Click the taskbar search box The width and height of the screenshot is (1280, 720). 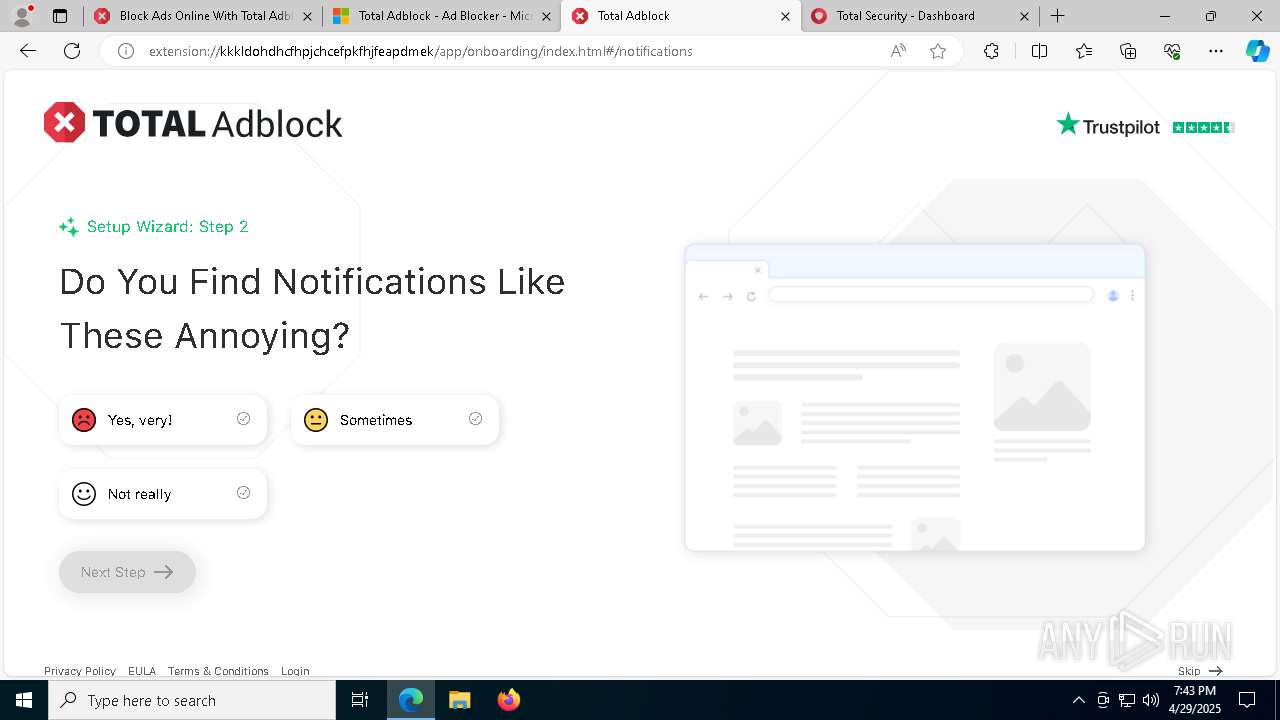[x=192, y=700]
